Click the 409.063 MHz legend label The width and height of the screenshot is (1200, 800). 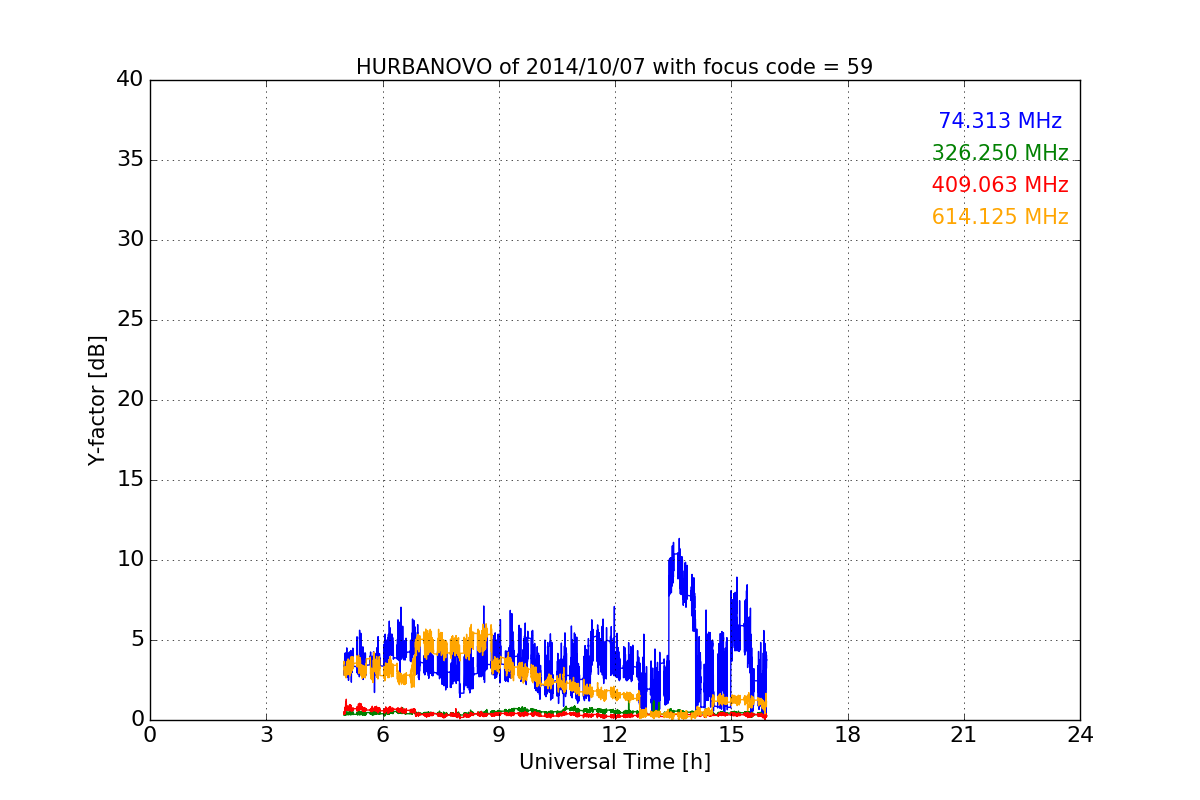[1000, 185]
